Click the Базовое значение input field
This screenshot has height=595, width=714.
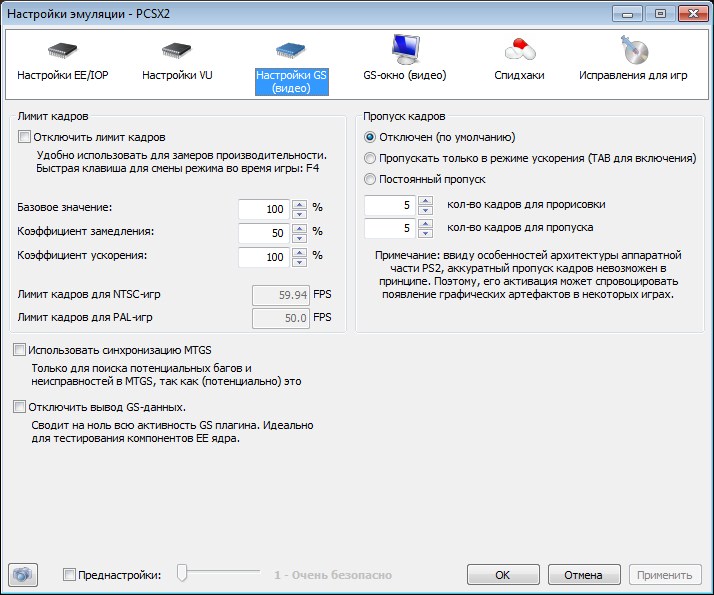(264, 209)
